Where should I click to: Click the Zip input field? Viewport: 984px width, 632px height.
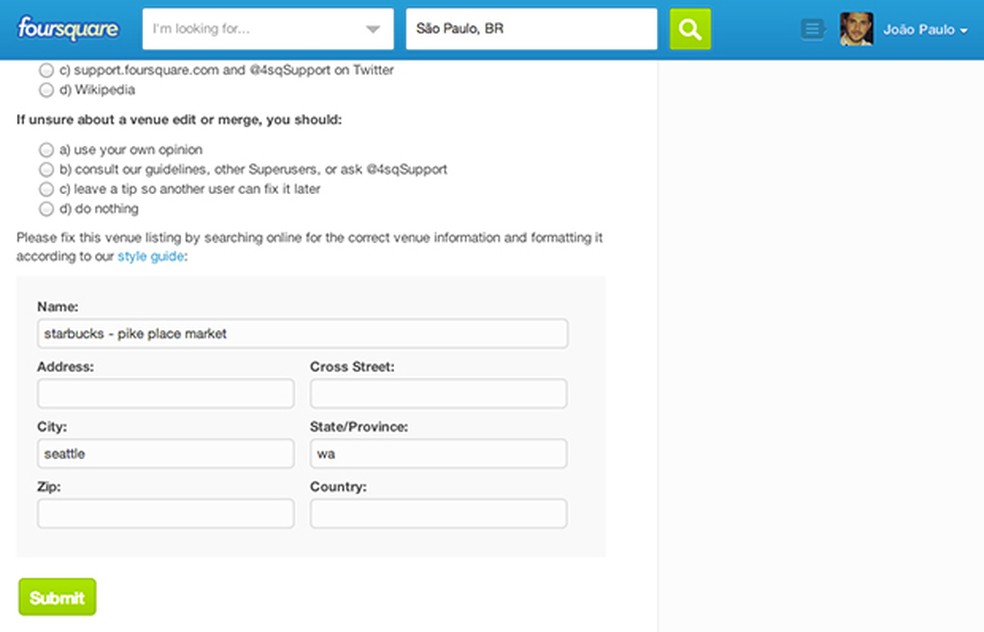pyautogui.click(x=166, y=514)
